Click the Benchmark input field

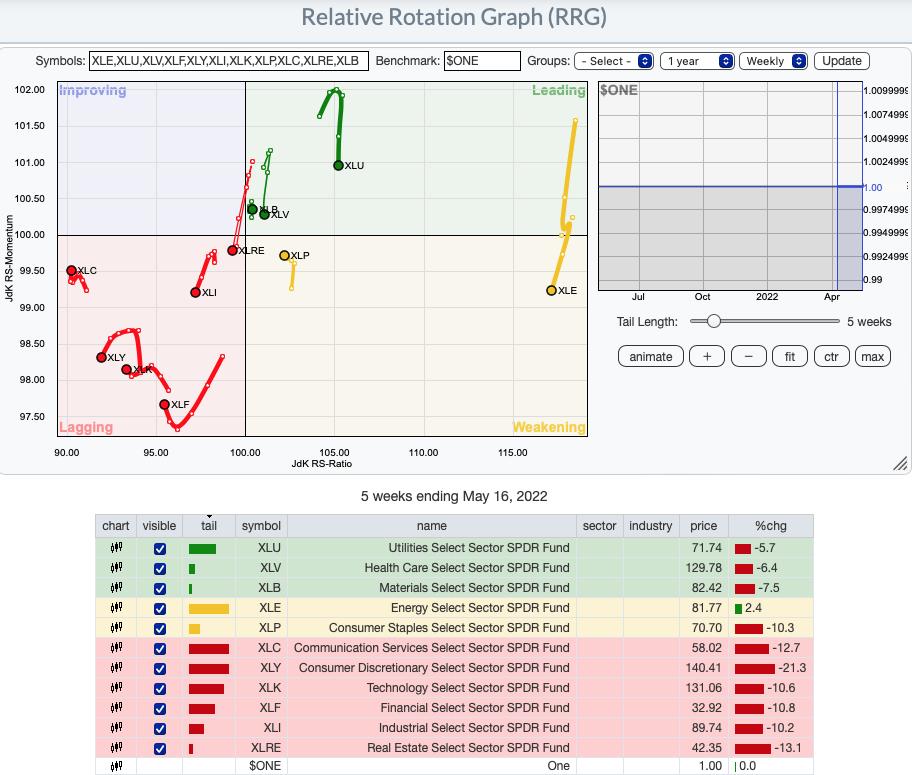482,61
